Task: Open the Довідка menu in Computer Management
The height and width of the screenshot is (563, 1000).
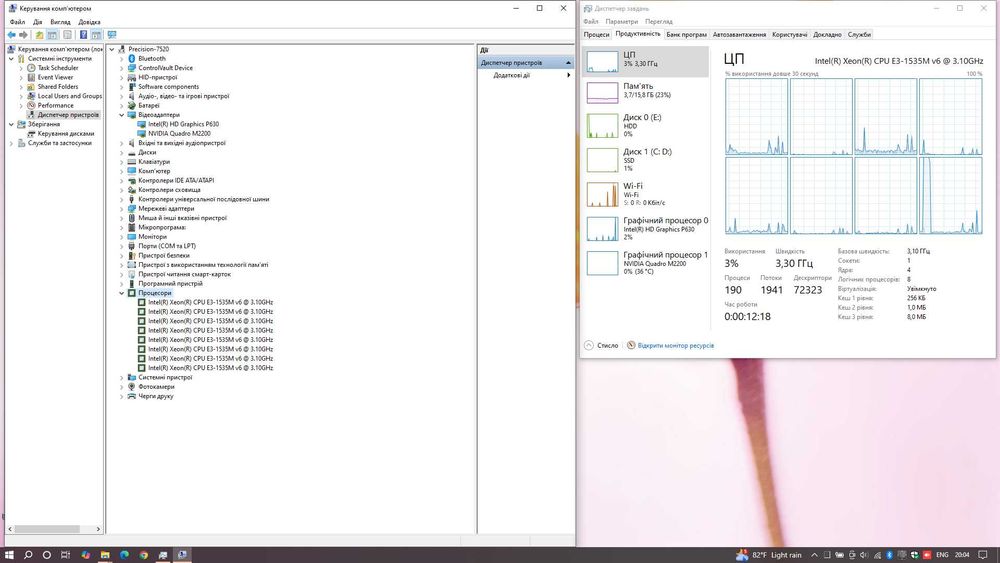Action: pos(89,22)
